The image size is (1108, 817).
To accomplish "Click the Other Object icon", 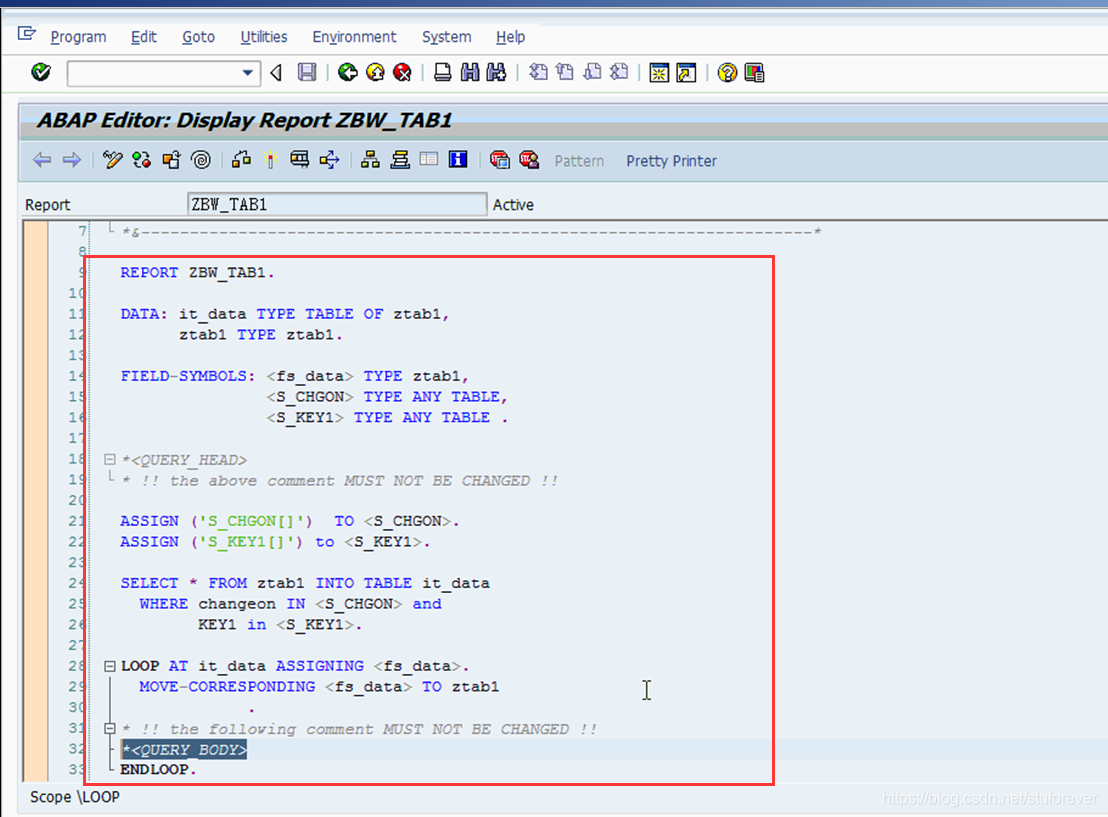I will click(x=171, y=160).
